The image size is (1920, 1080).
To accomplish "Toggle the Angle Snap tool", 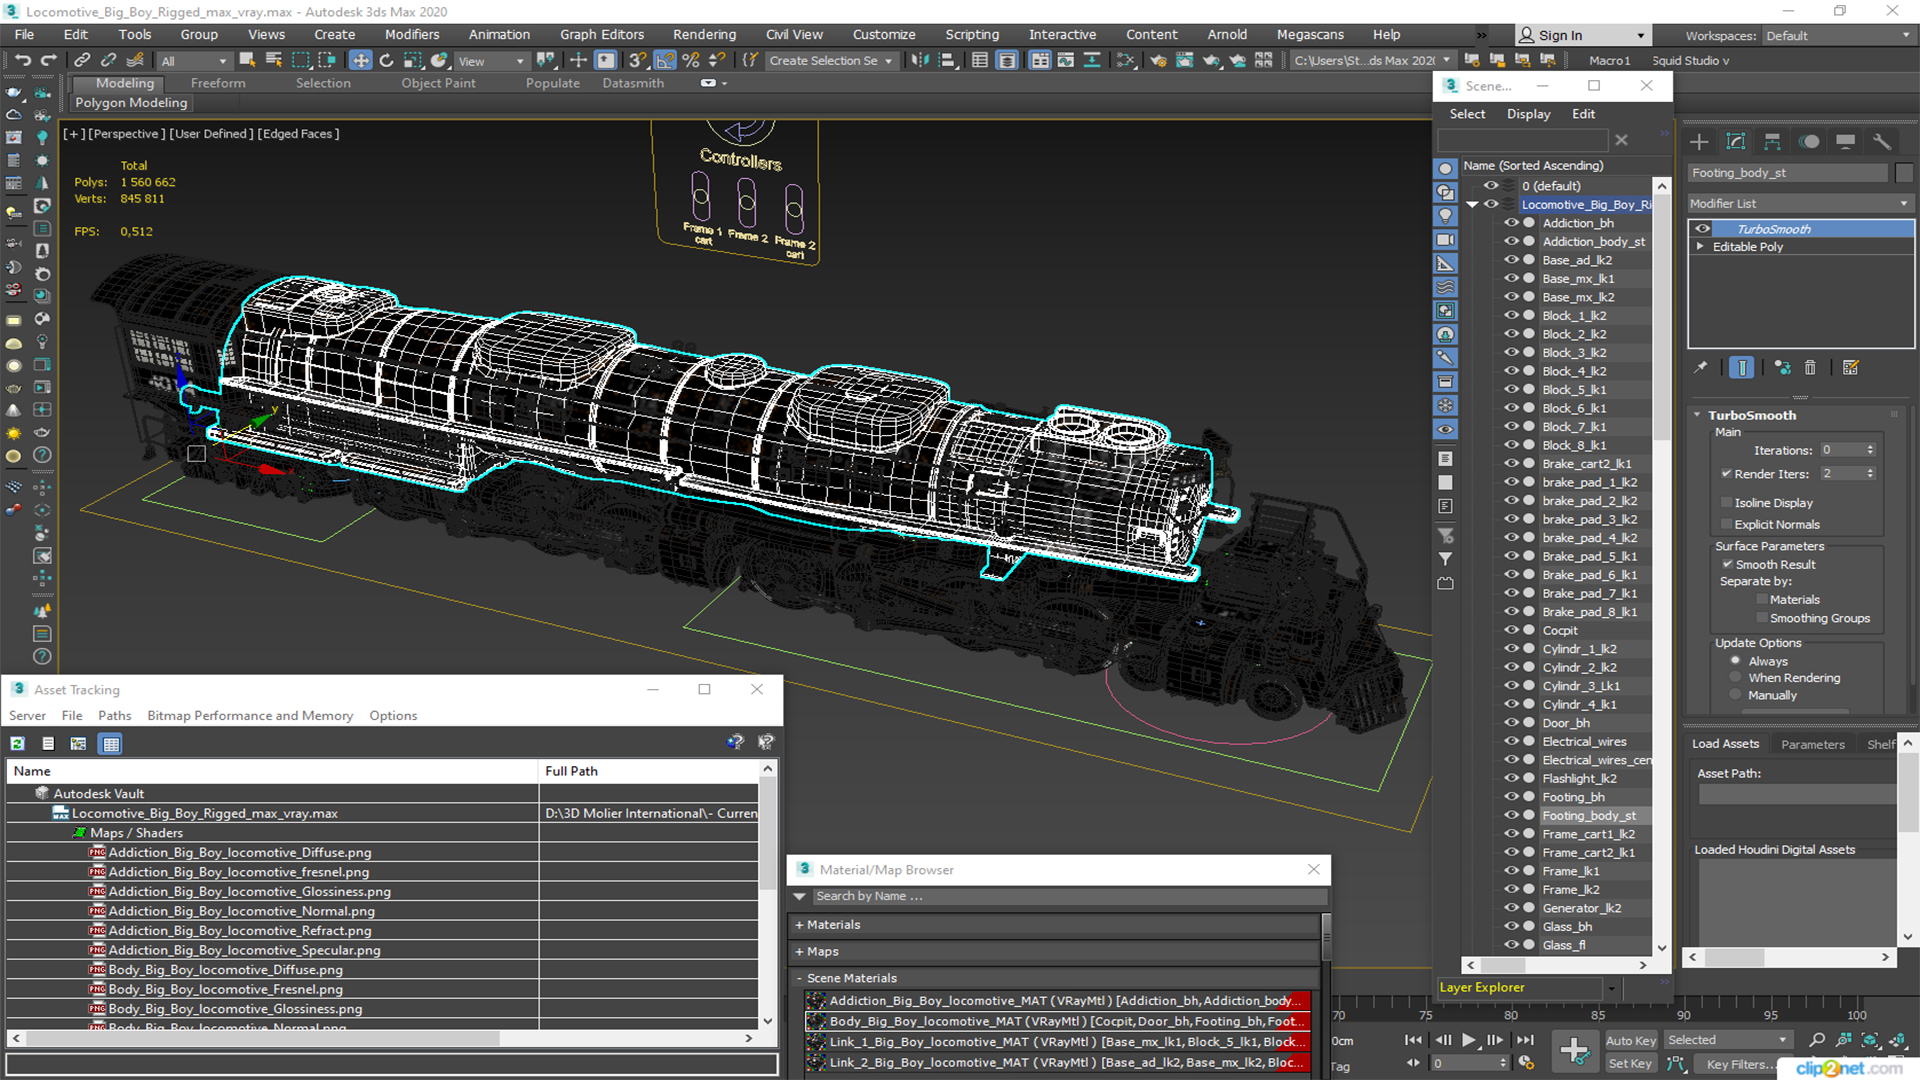I will point(664,61).
